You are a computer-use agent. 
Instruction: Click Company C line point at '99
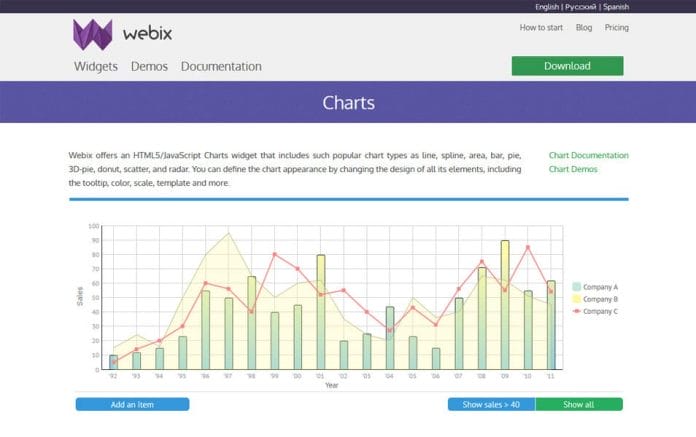coord(274,254)
